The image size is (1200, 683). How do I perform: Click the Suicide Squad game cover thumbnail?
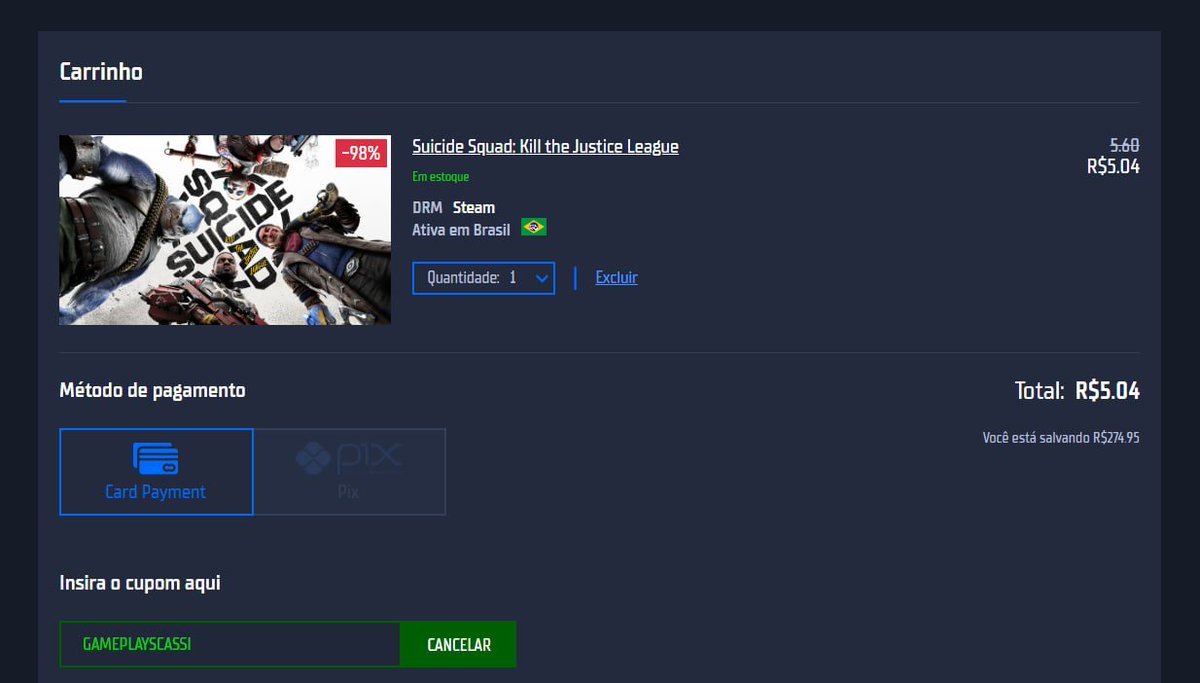pos(225,230)
